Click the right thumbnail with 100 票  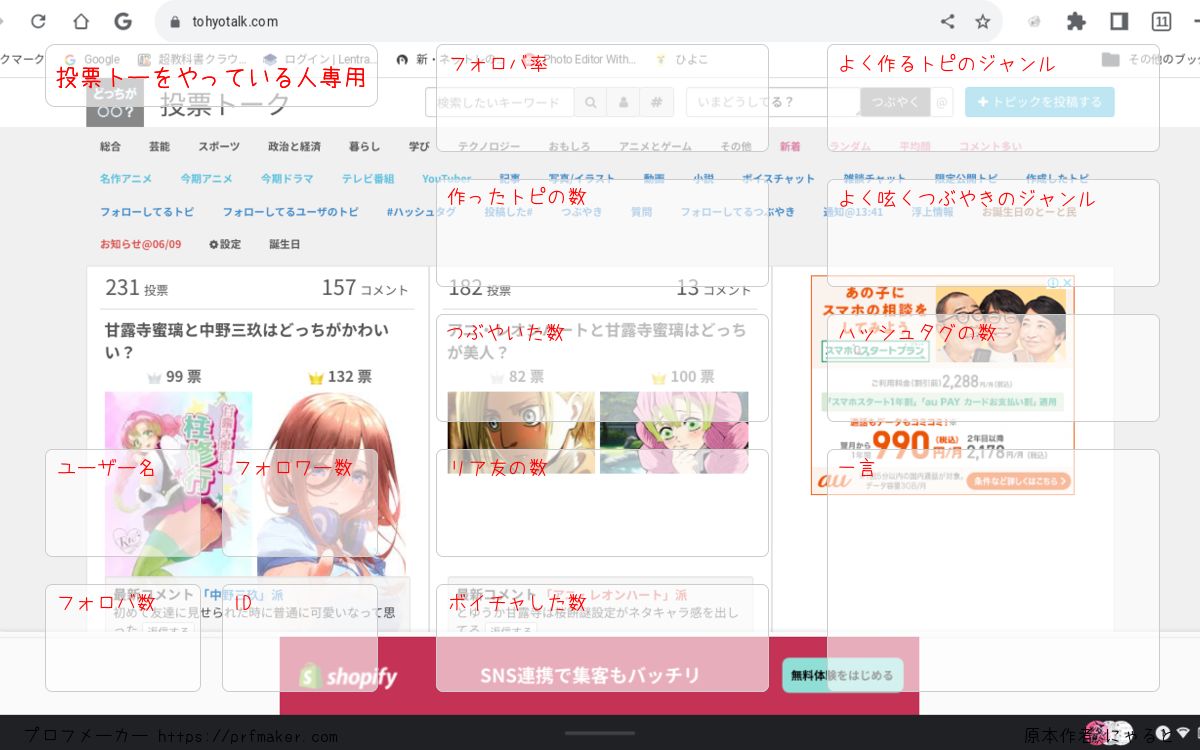coord(674,432)
